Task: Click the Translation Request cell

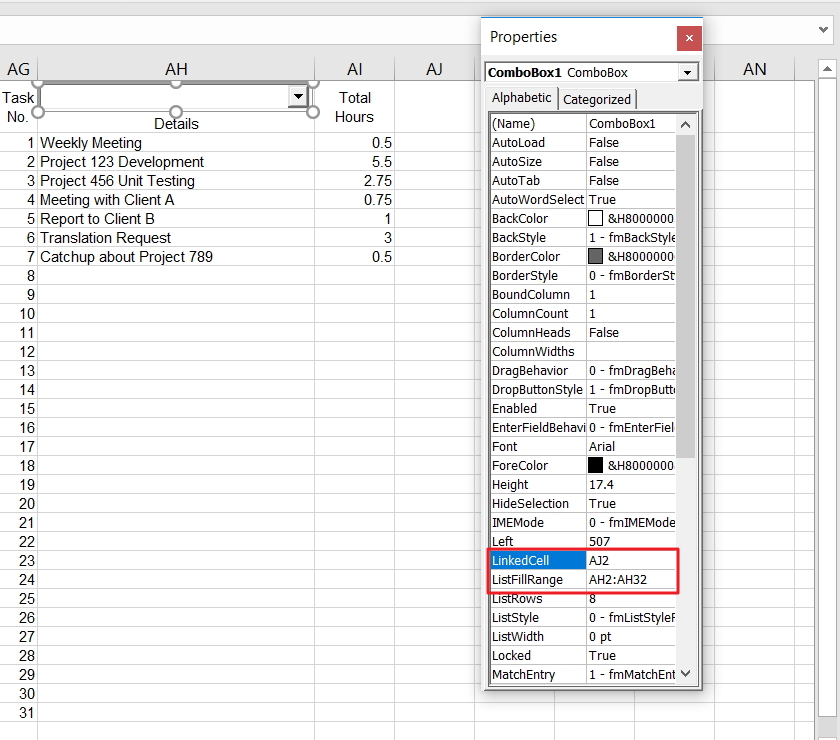Action: (176, 238)
